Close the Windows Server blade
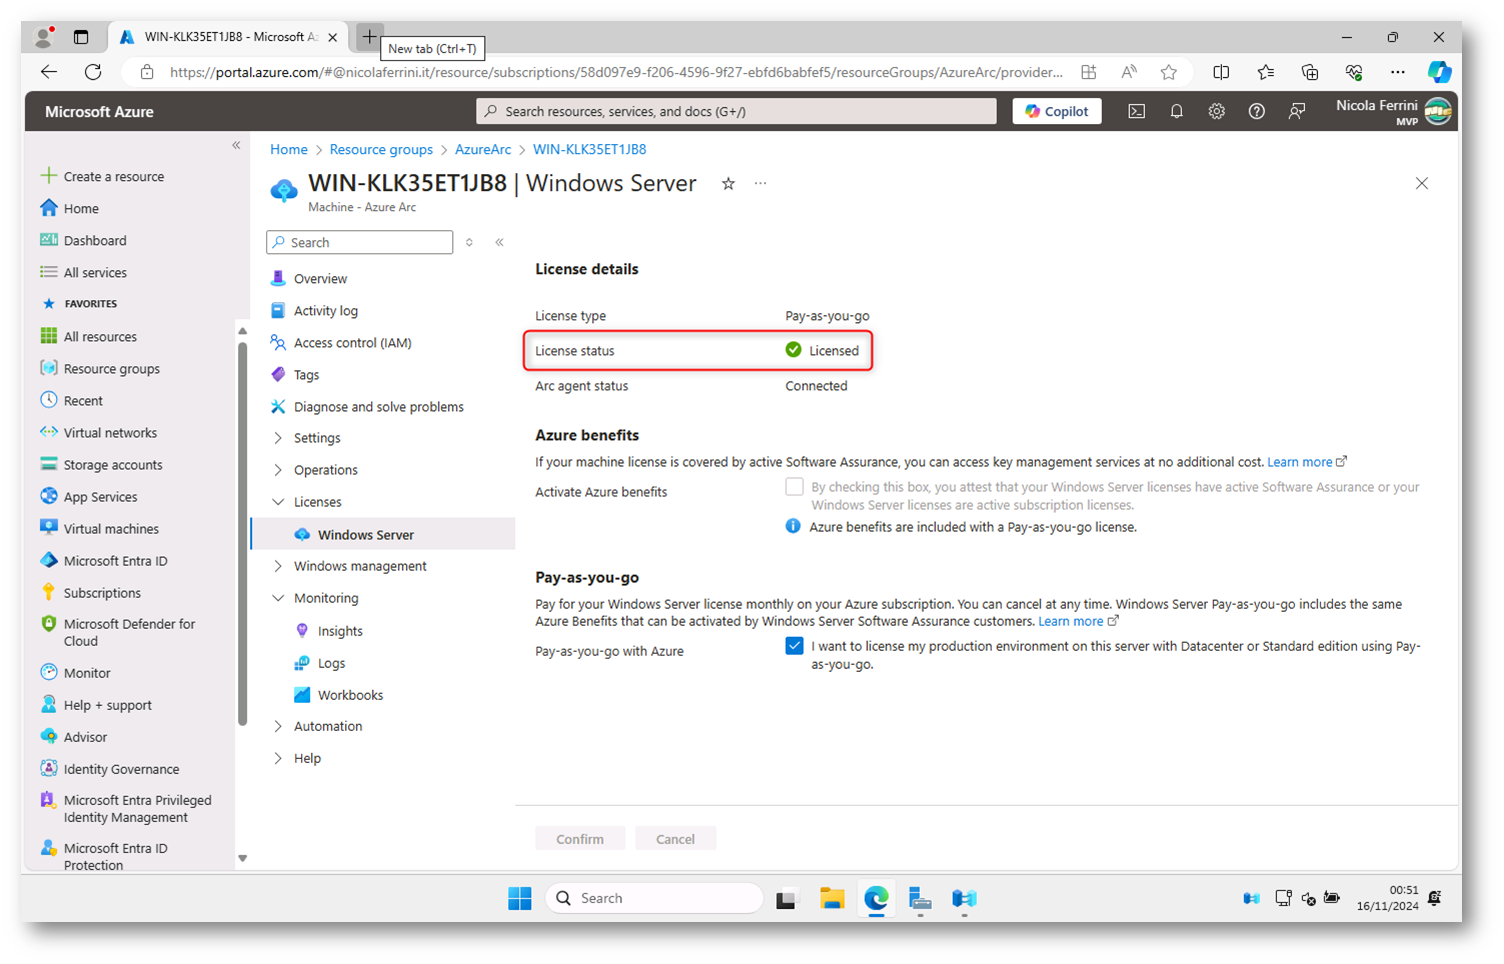 (x=1421, y=184)
